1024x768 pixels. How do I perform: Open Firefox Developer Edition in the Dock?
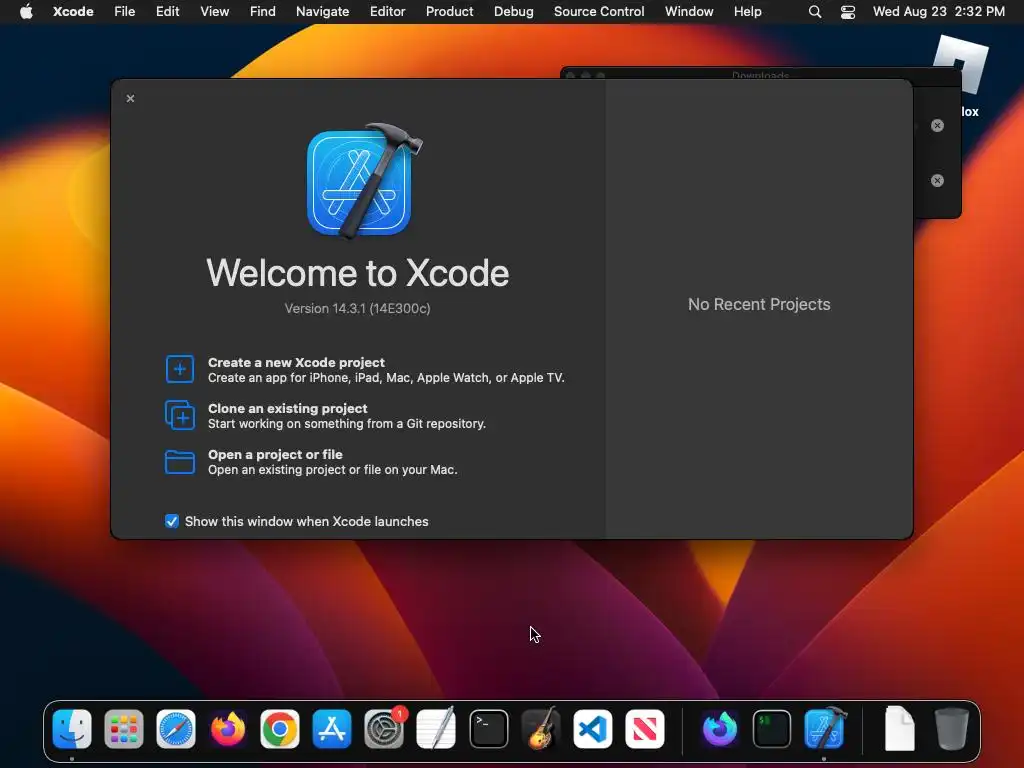pos(720,728)
